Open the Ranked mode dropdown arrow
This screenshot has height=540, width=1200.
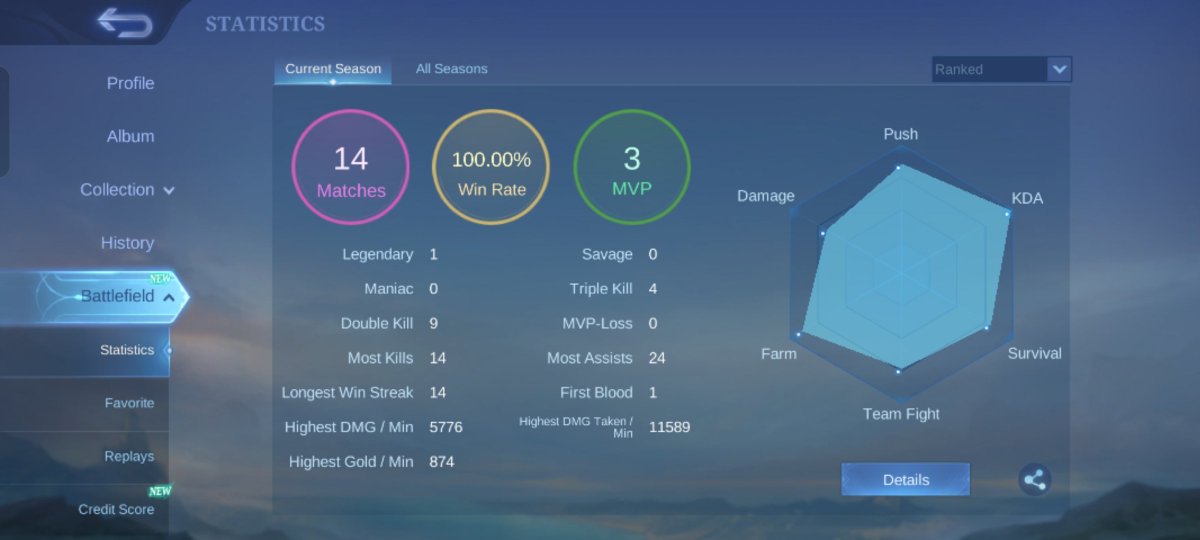1059,69
